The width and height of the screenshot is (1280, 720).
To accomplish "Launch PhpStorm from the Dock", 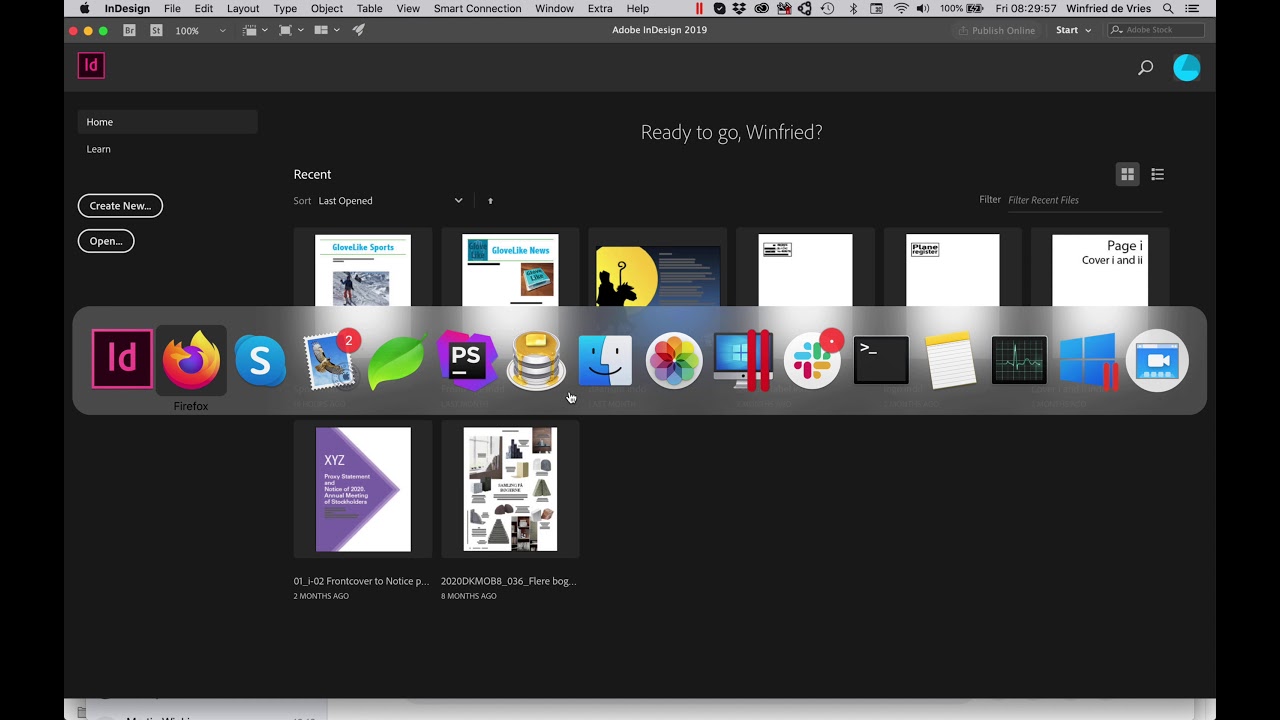I will [x=467, y=360].
